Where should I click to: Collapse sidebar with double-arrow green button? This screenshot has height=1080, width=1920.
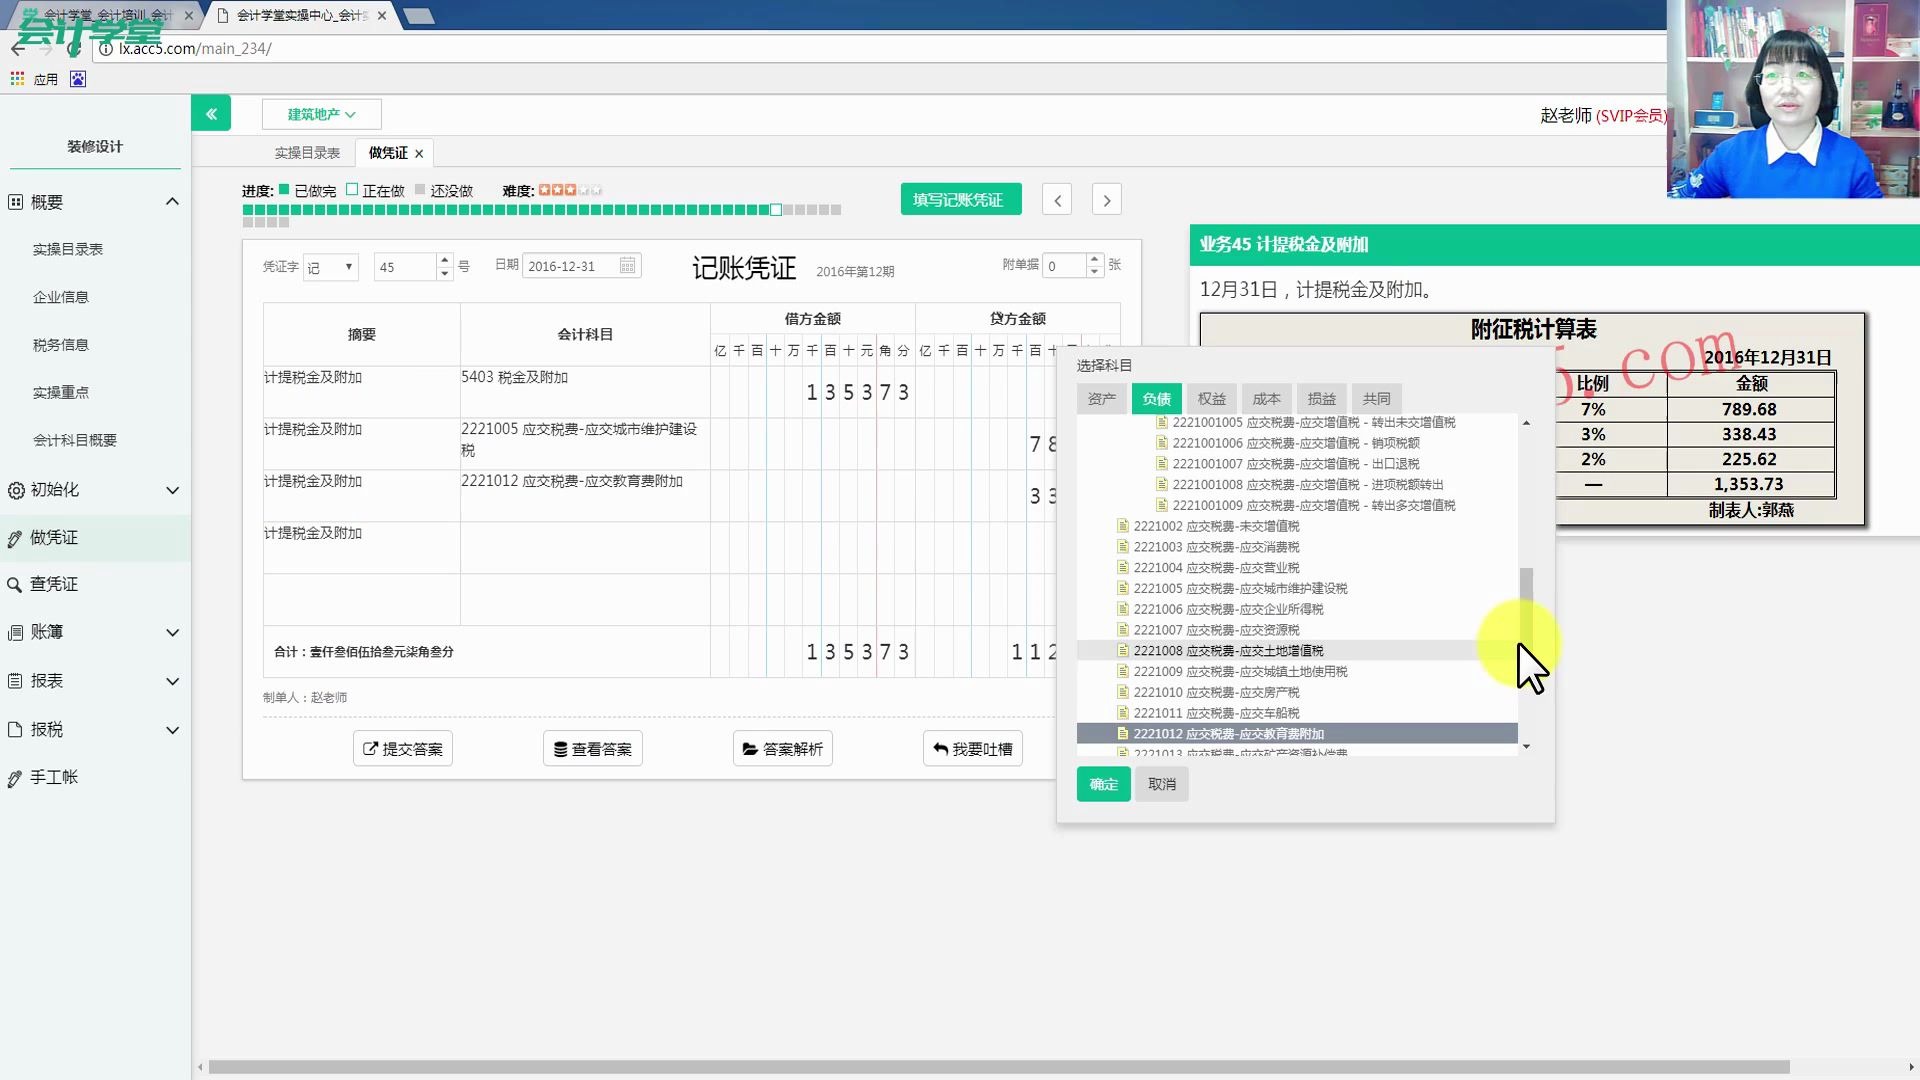(211, 114)
